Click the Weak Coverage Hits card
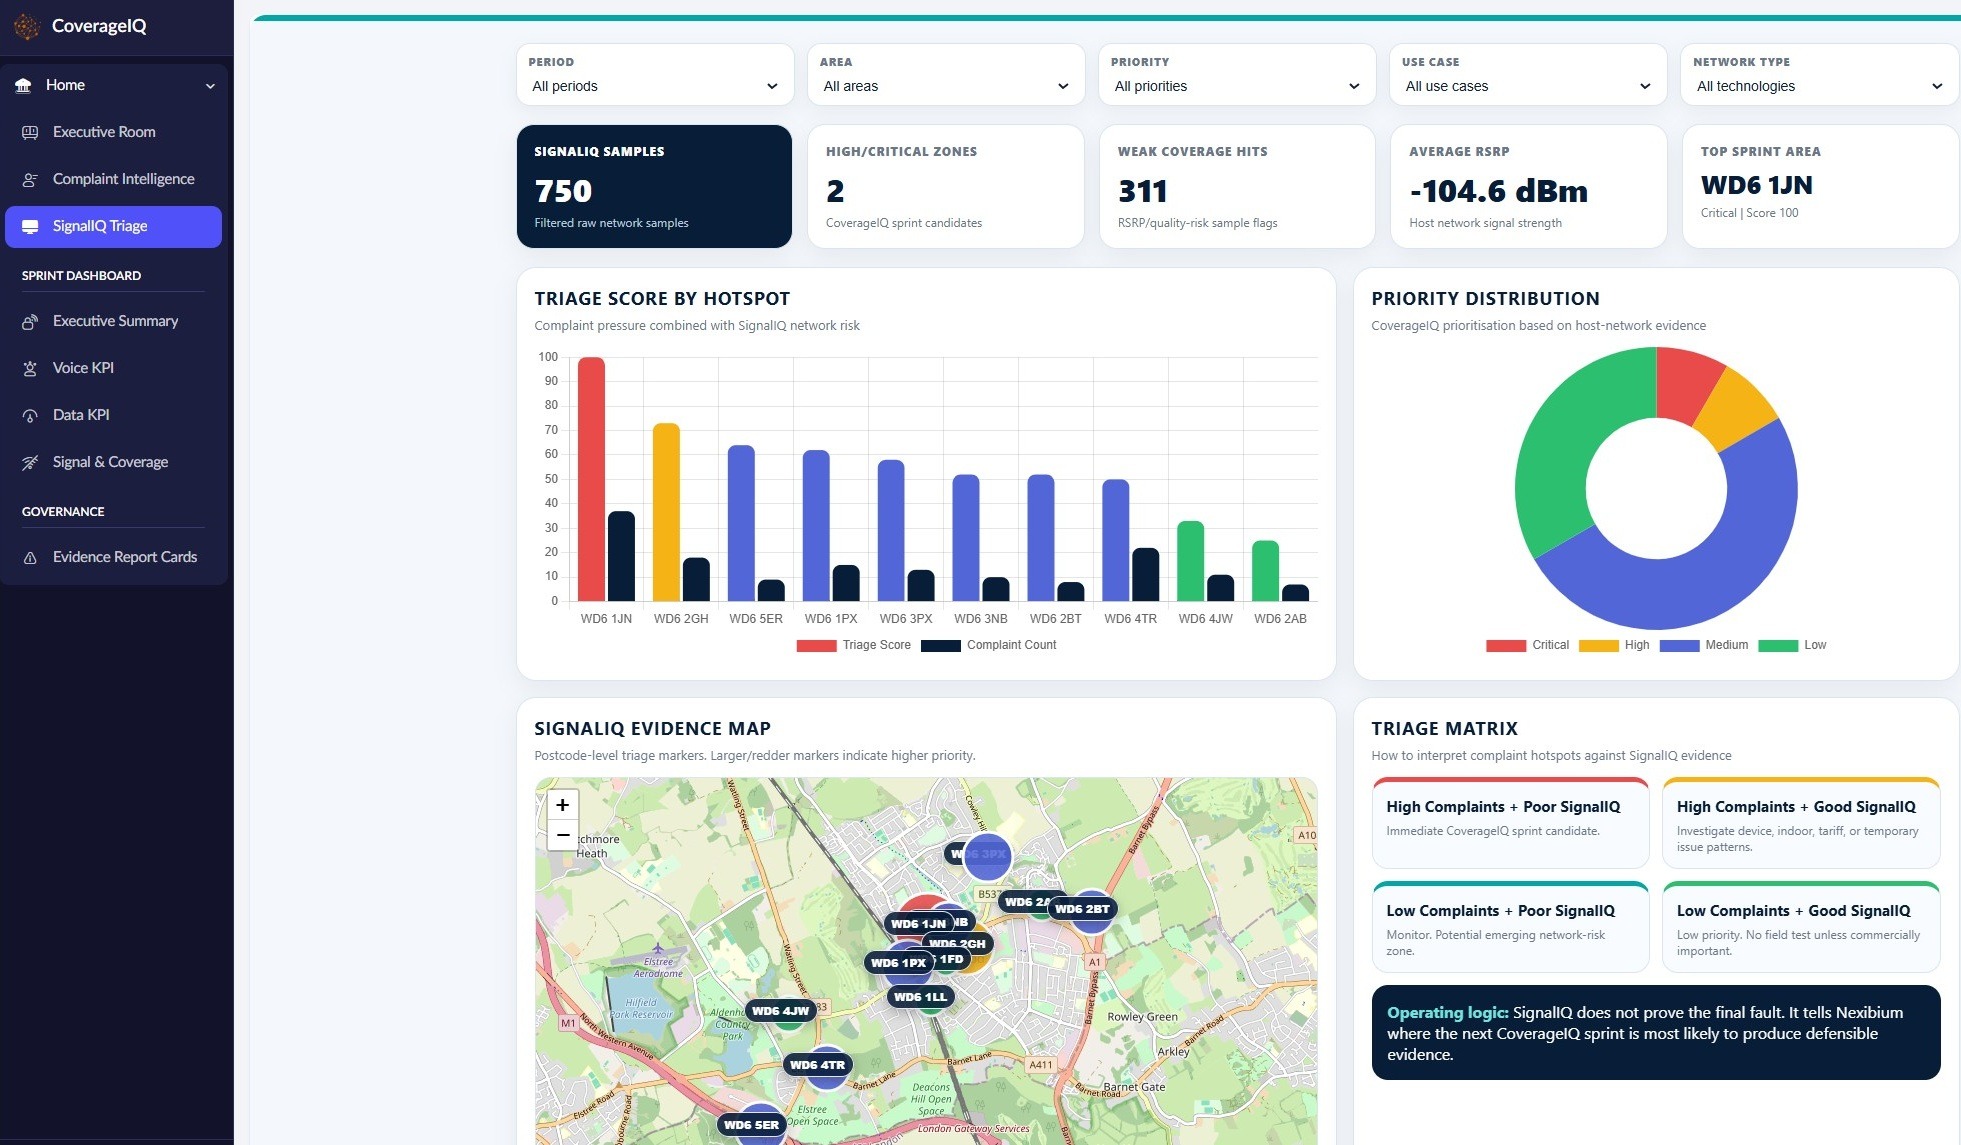 (x=1237, y=186)
